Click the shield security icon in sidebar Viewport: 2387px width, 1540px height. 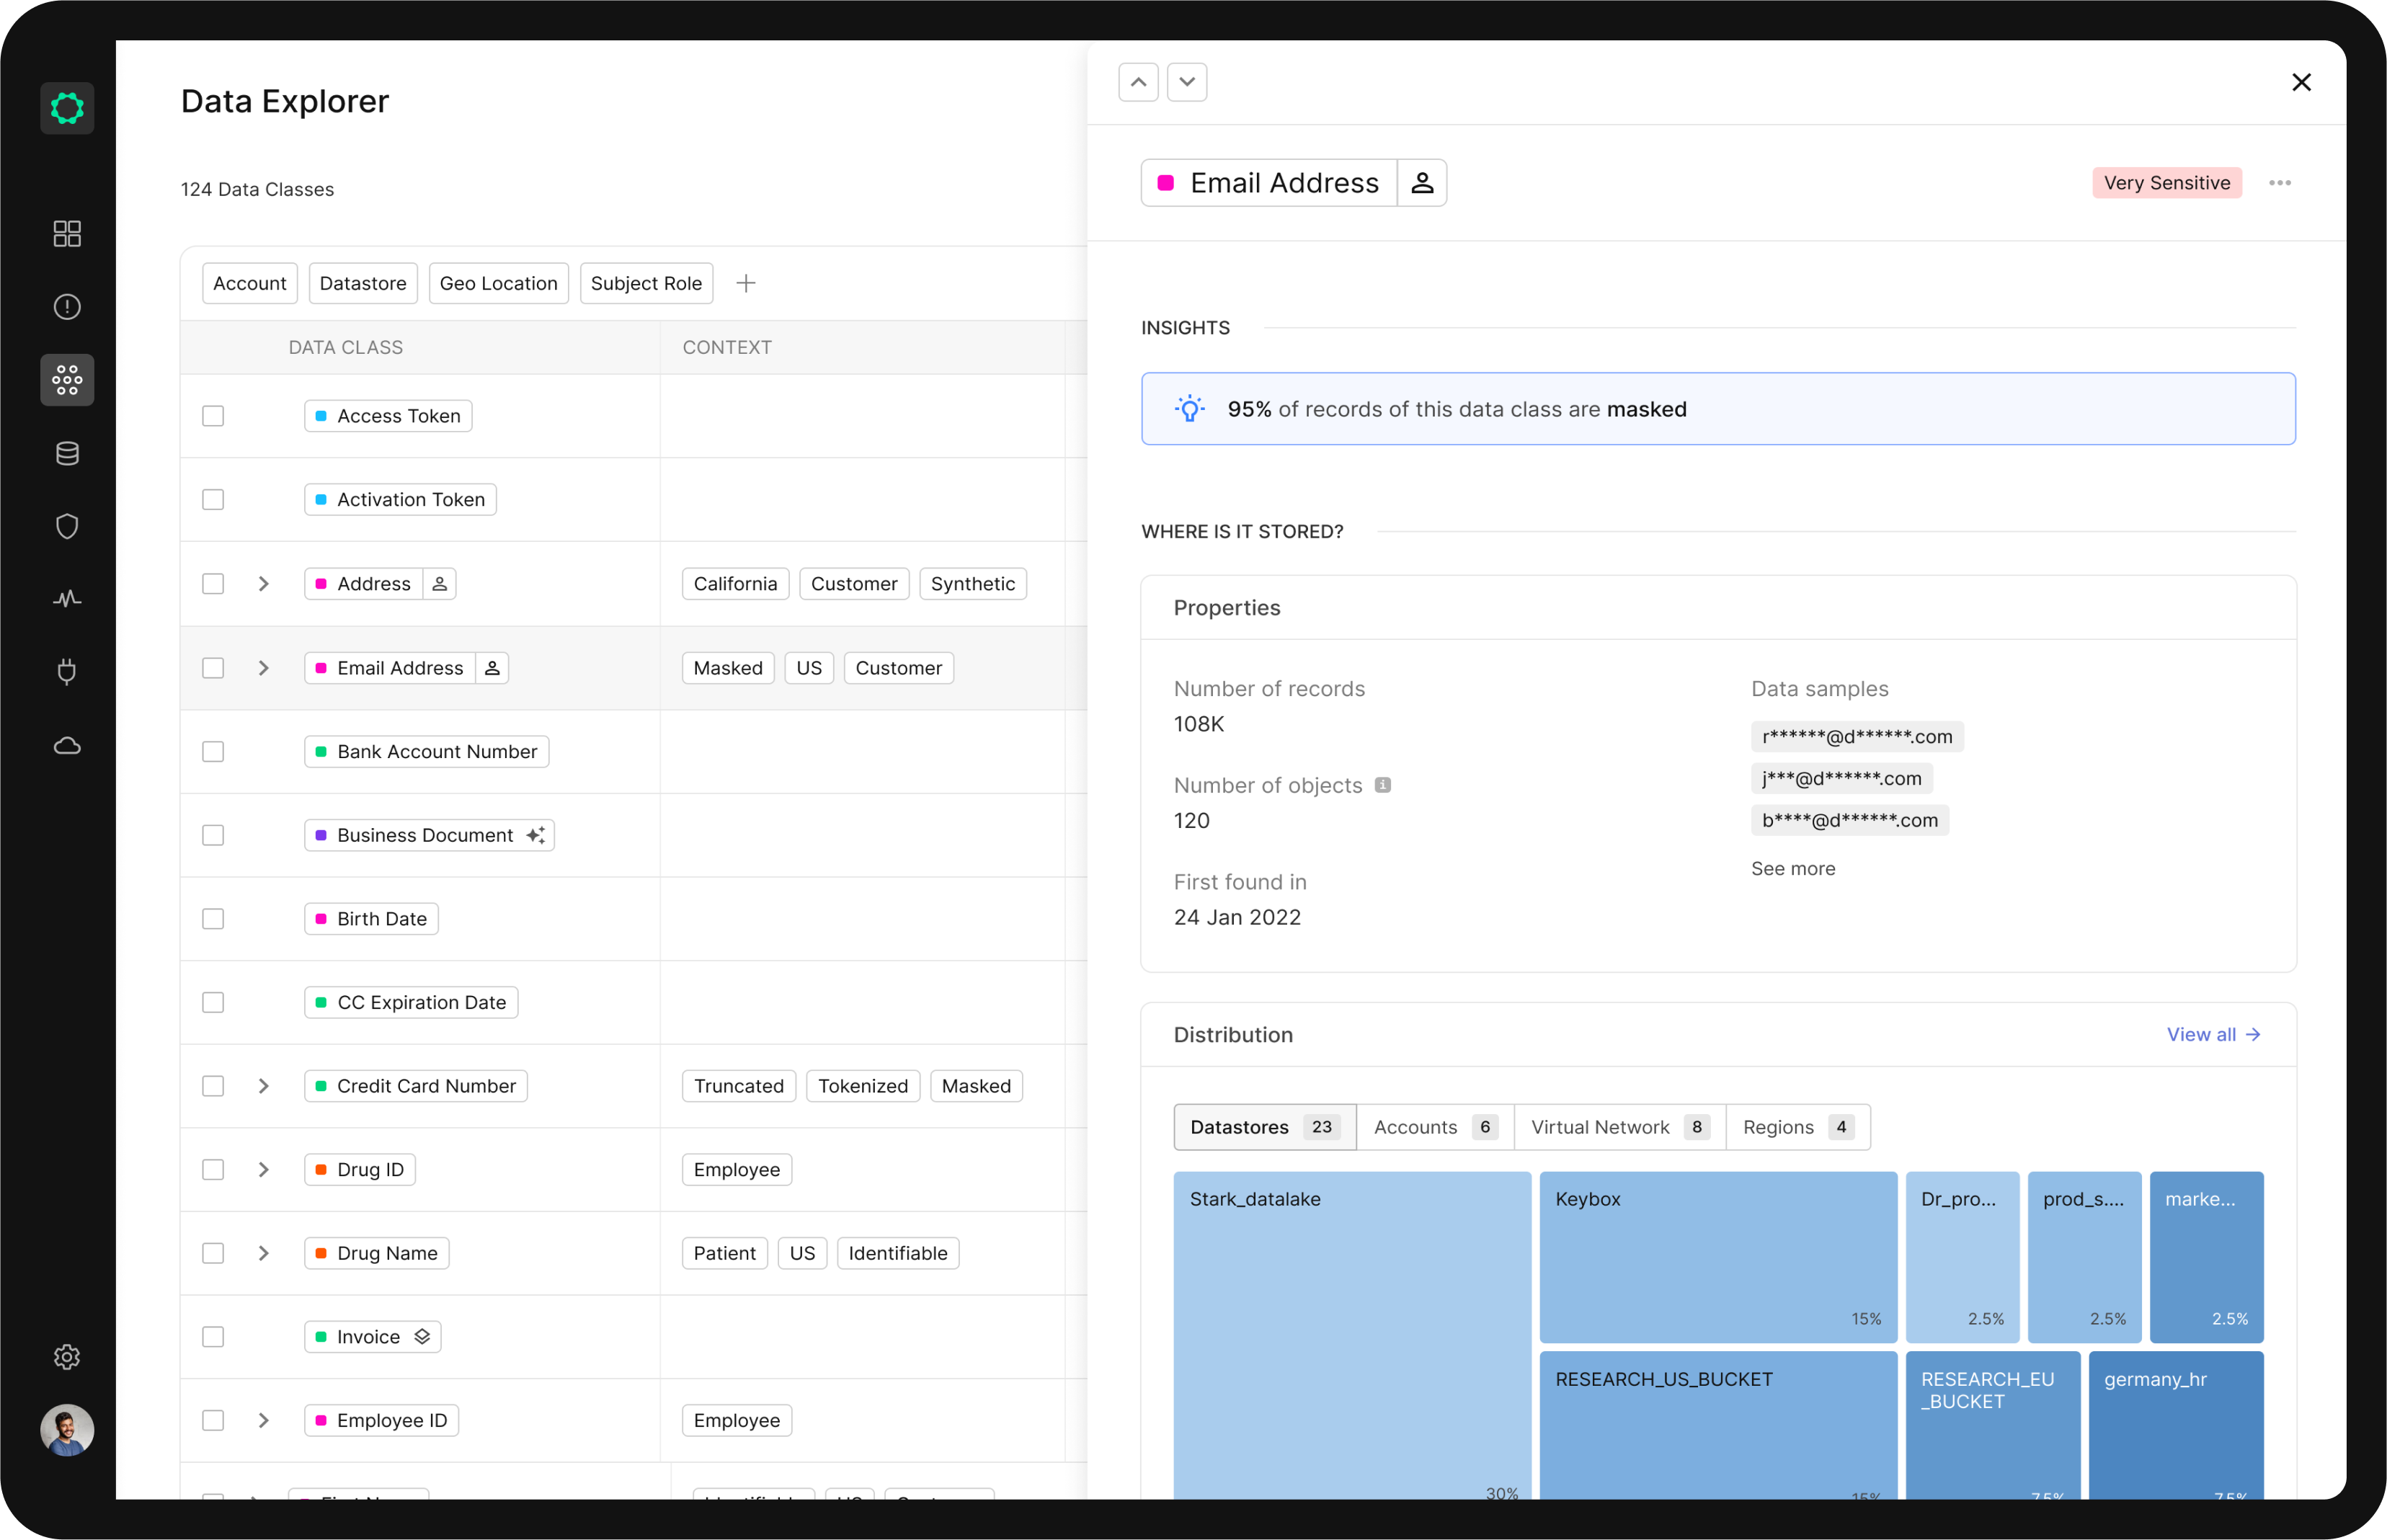click(66, 526)
